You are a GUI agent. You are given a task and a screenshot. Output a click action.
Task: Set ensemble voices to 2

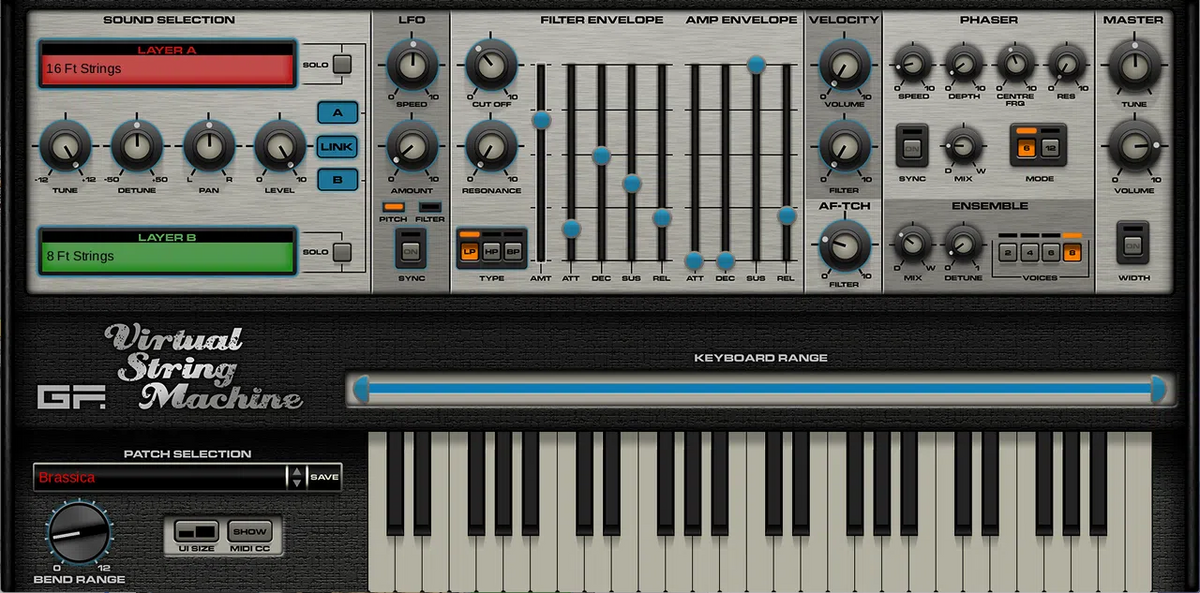(1006, 252)
